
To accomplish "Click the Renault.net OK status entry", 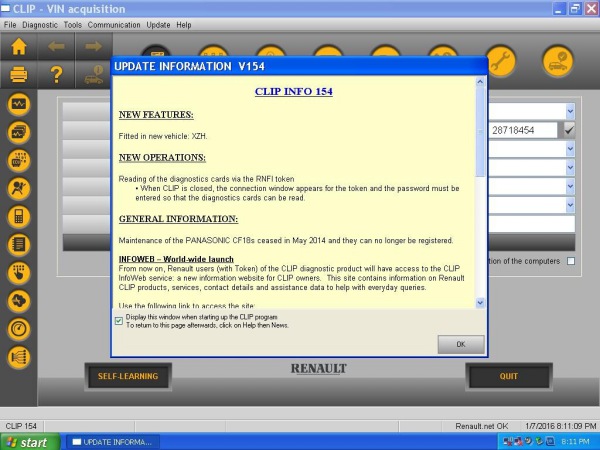I will [481, 426].
